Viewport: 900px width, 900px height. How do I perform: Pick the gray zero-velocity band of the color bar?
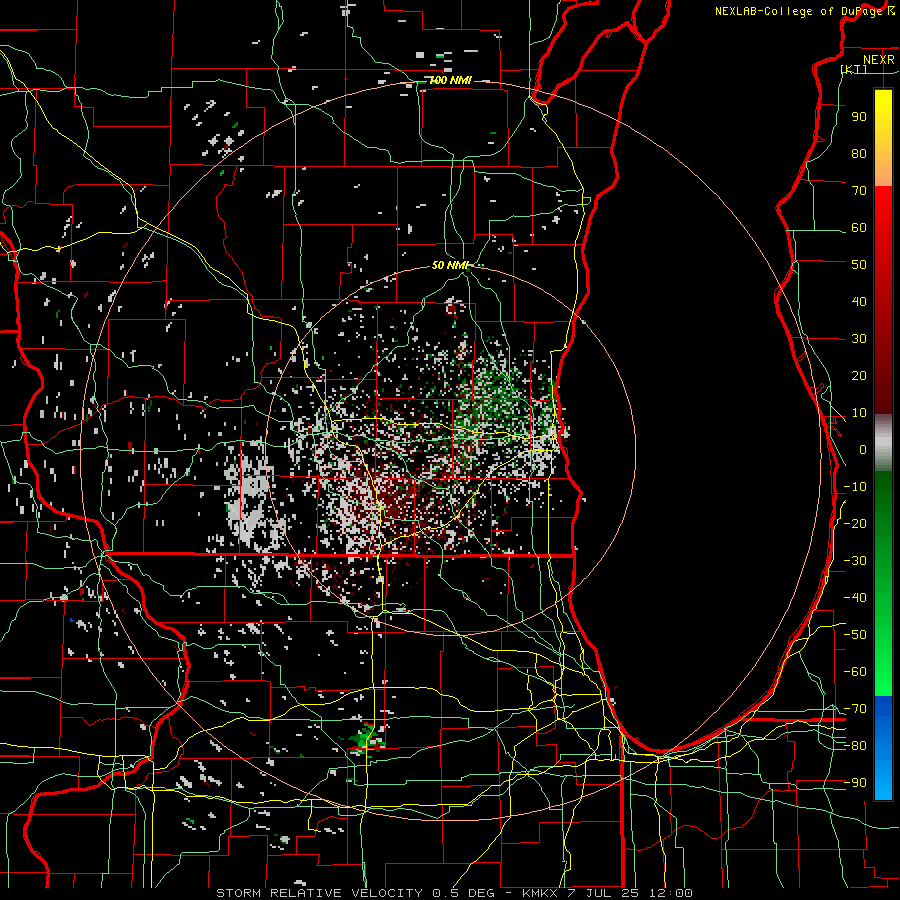883,443
